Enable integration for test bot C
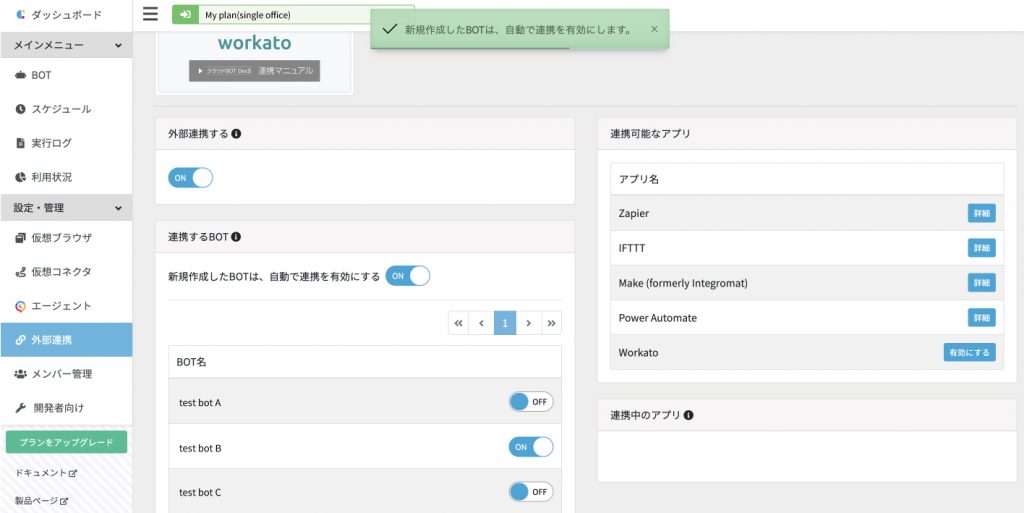The image size is (1024, 513). [x=531, y=491]
